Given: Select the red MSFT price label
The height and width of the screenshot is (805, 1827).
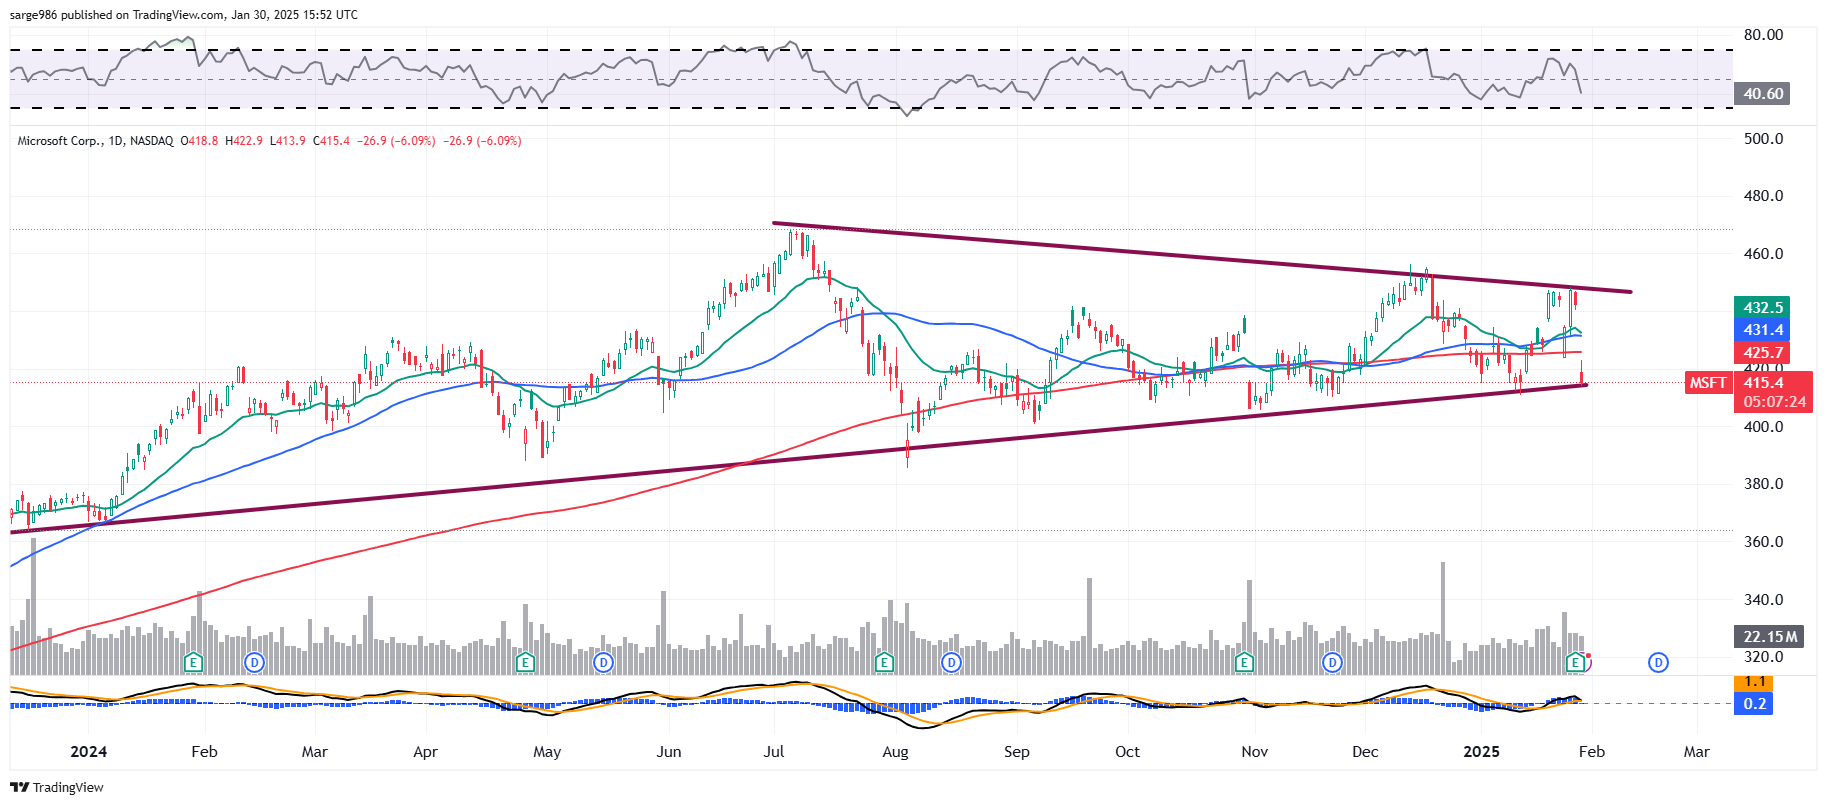Looking at the screenshot, I should click(x=1707, y=383).
